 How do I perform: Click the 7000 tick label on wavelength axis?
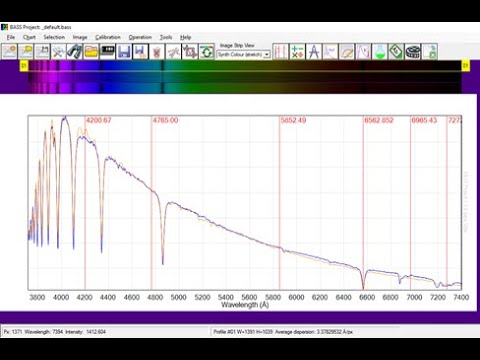[414, 297]
